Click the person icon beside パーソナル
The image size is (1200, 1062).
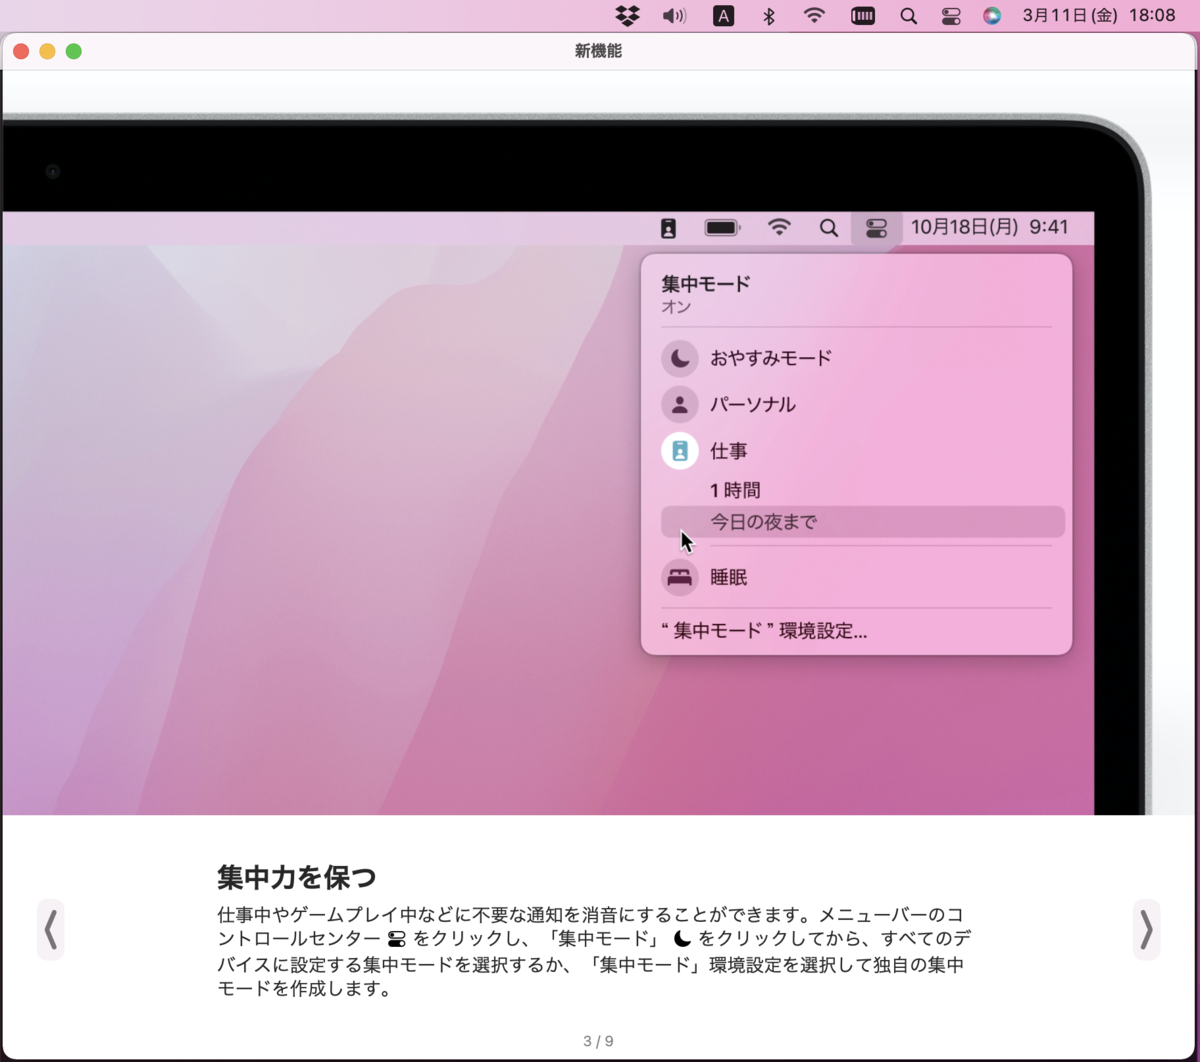[680, 404]
